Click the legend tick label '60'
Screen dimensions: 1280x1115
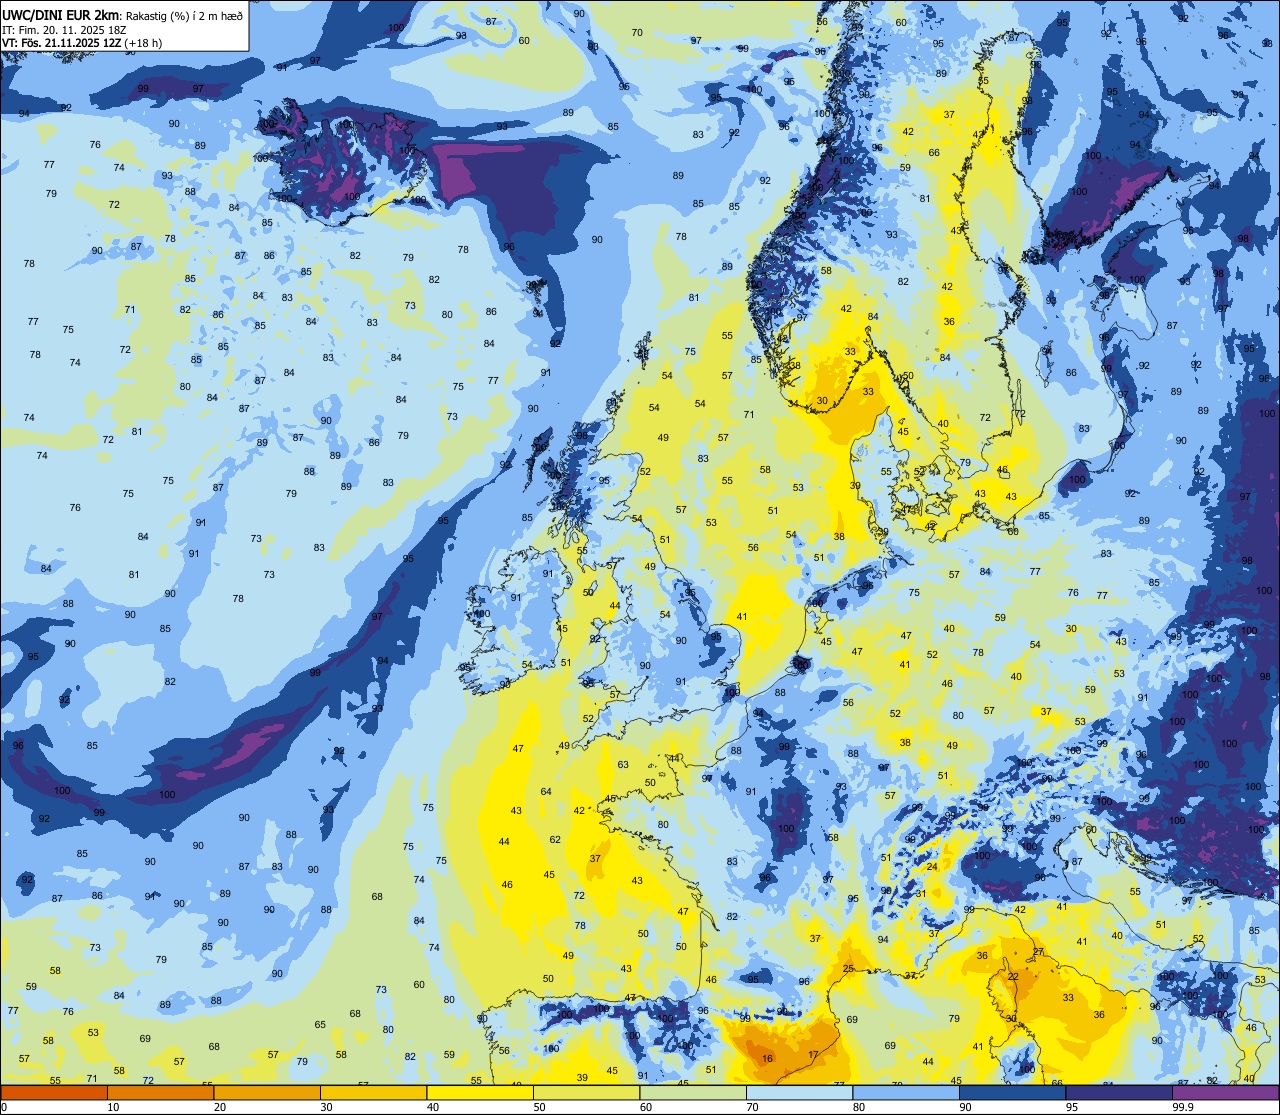click(x=646, y=1107)
